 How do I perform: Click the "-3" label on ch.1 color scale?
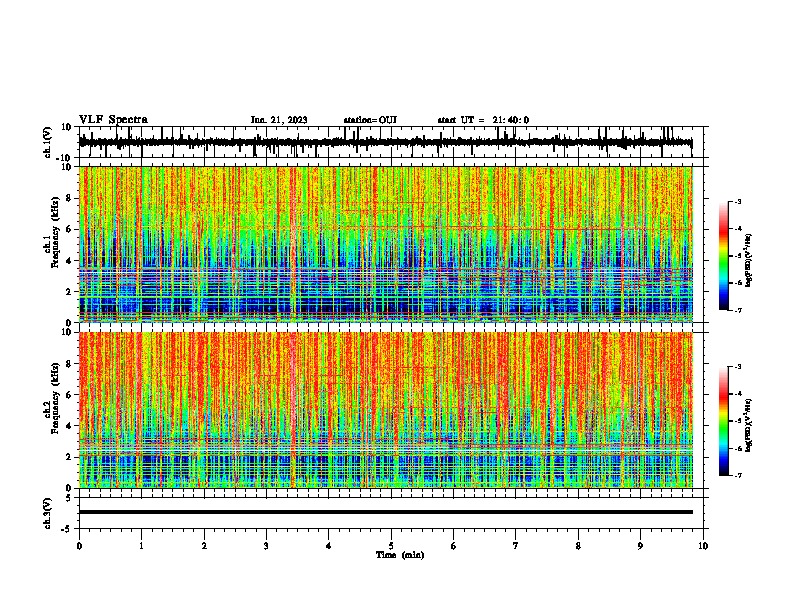pyautogui.click(x=737, y=201)
